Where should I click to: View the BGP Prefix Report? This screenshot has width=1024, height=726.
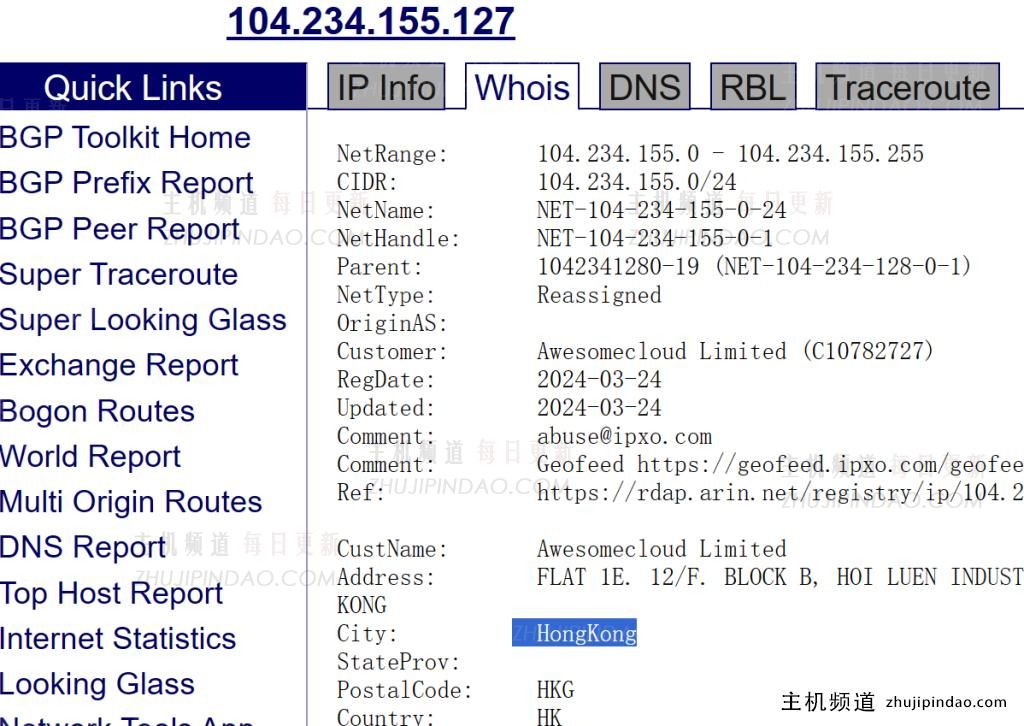127,183
